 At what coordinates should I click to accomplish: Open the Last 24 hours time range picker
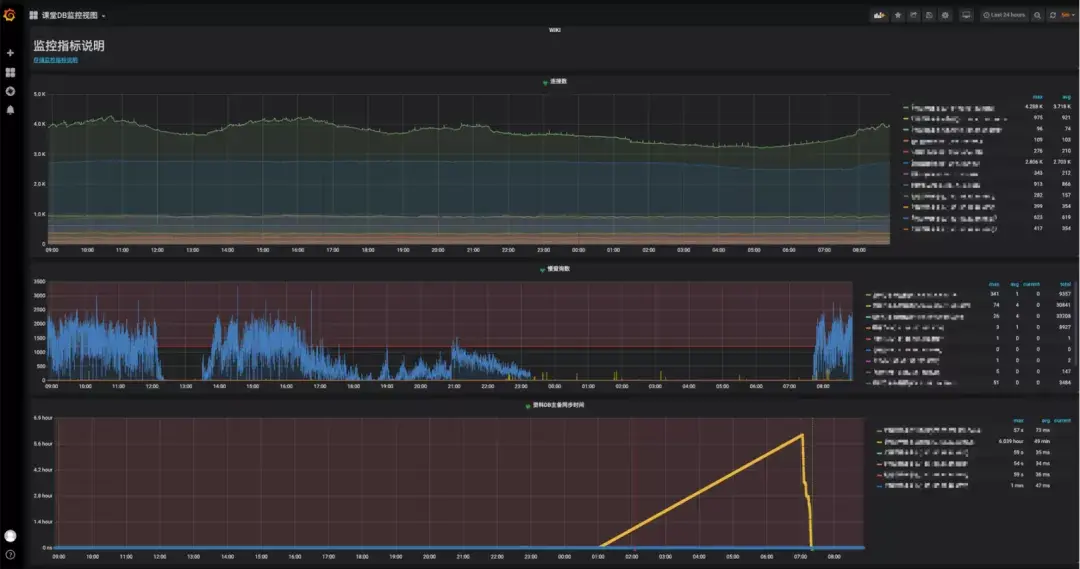click(x=1004, y=15)
